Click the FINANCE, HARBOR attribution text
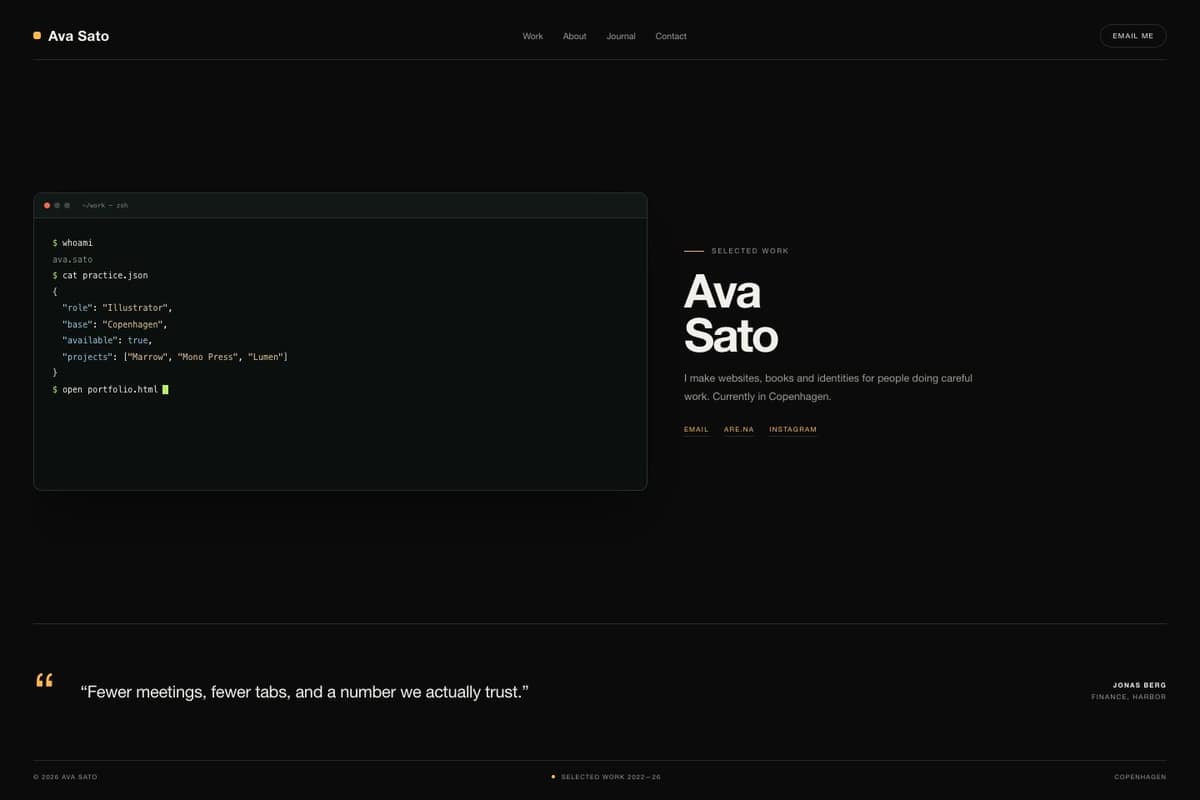The width and height of the screenshot is (1200, 800). pos(1129,697)
